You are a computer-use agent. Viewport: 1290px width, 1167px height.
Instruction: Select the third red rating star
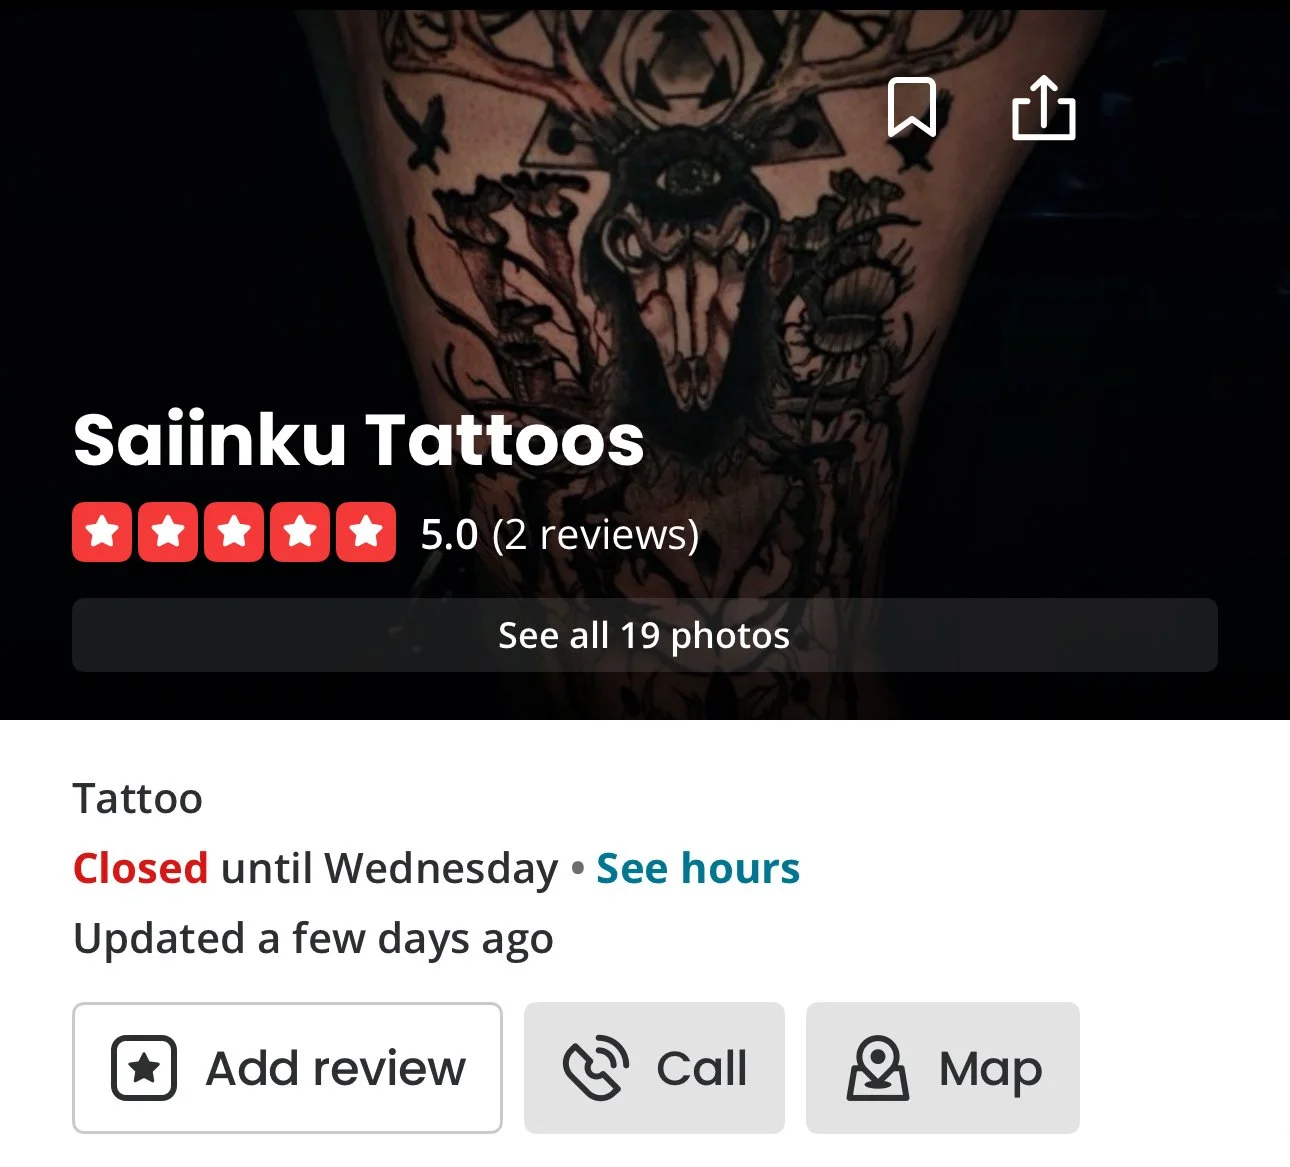(x=234, y=532)
